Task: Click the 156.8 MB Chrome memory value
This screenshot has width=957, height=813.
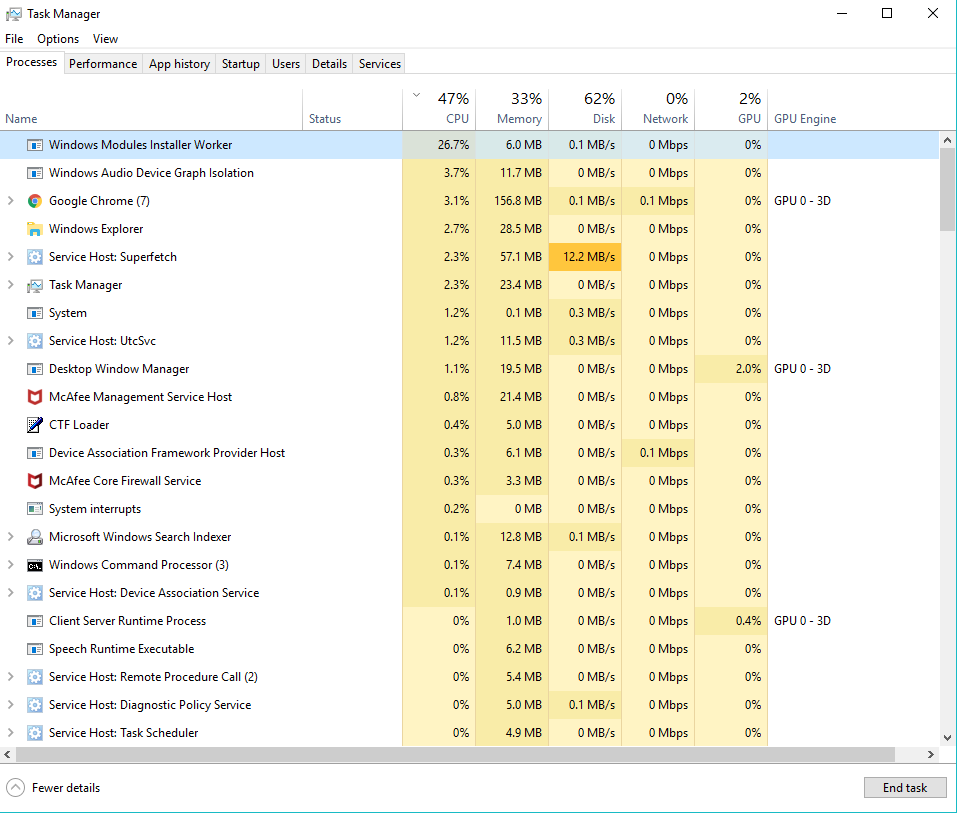Action: pyautogui.click(x=518, y=201)
